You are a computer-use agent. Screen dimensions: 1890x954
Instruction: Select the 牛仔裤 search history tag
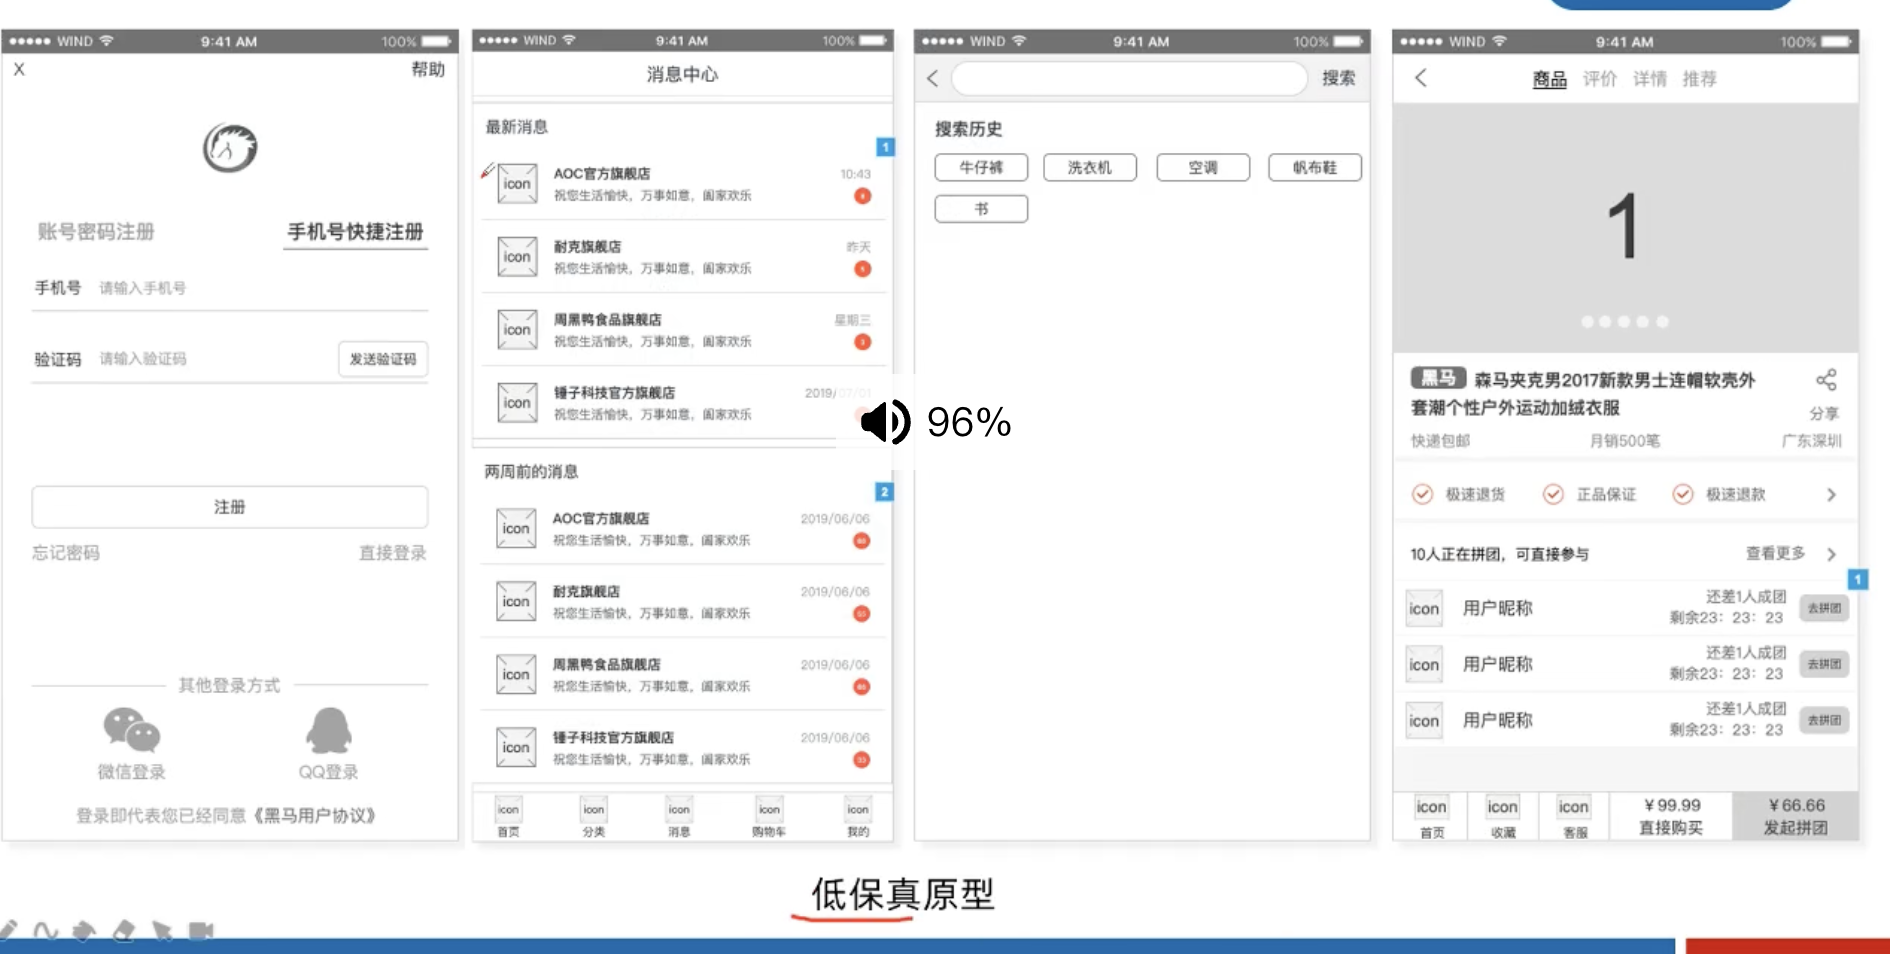981,167
